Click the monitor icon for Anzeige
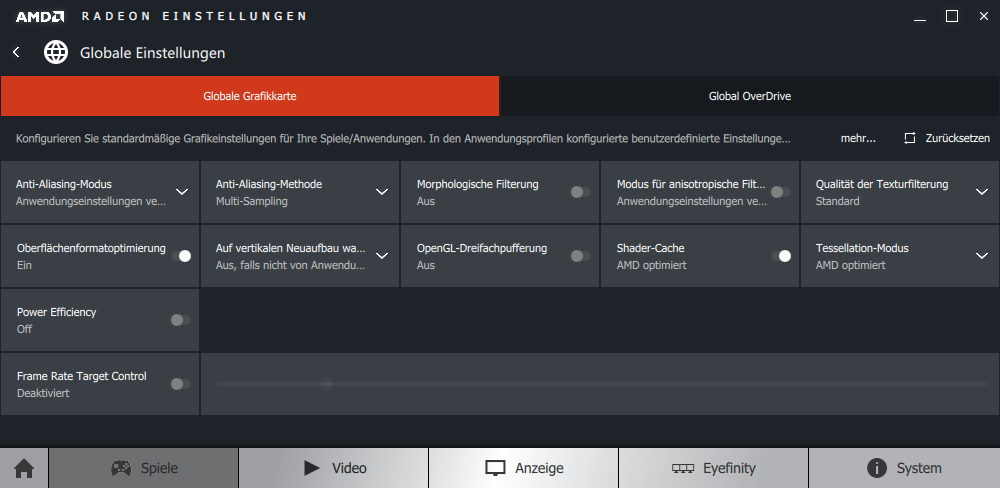1000x488 pixels. [x=496, y=468]
